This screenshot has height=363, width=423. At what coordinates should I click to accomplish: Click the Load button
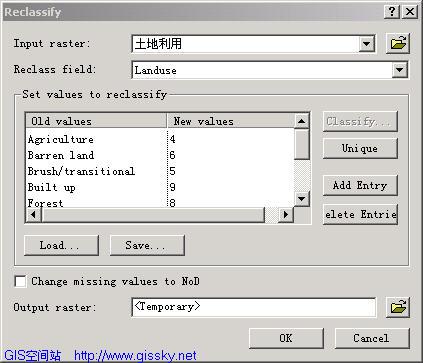coord(61,245)
